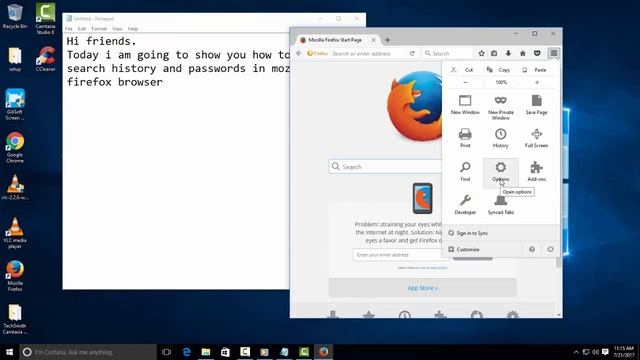Open Camtasia Studio 8 desktop icon
Viewport: 640px width, 360px height.
[x=45, y=19]
